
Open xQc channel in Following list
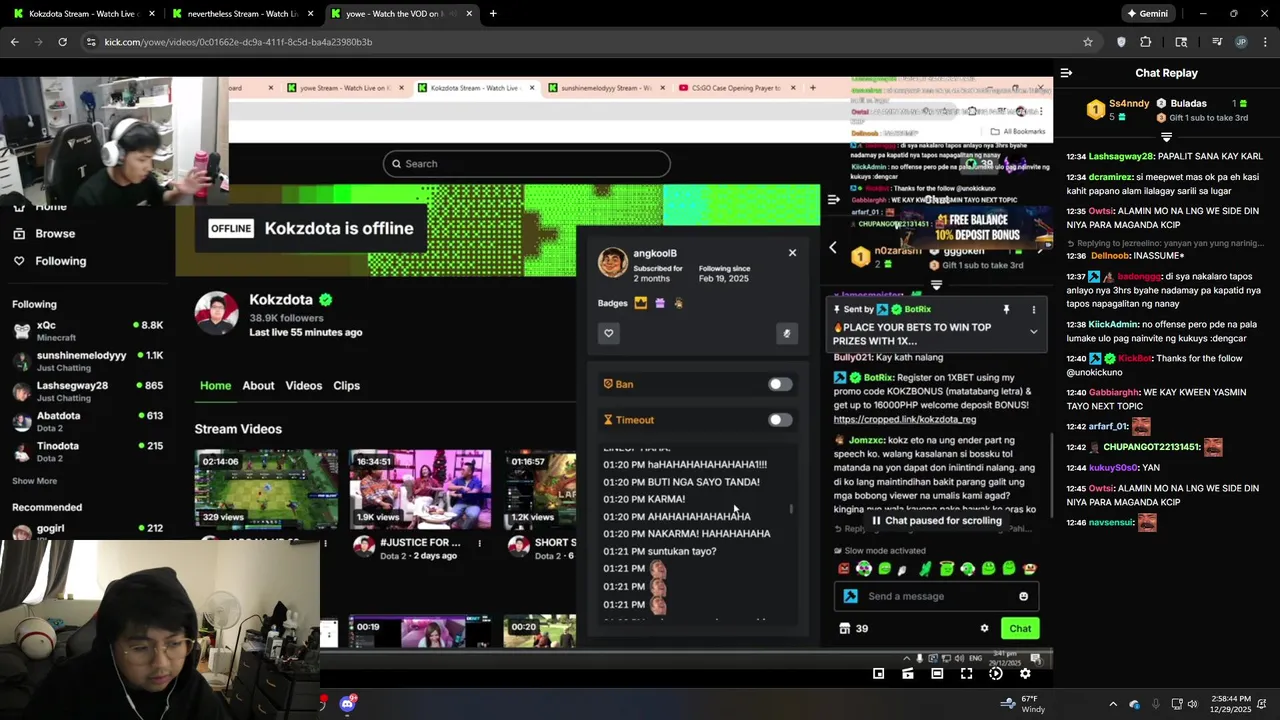[87, 330]
